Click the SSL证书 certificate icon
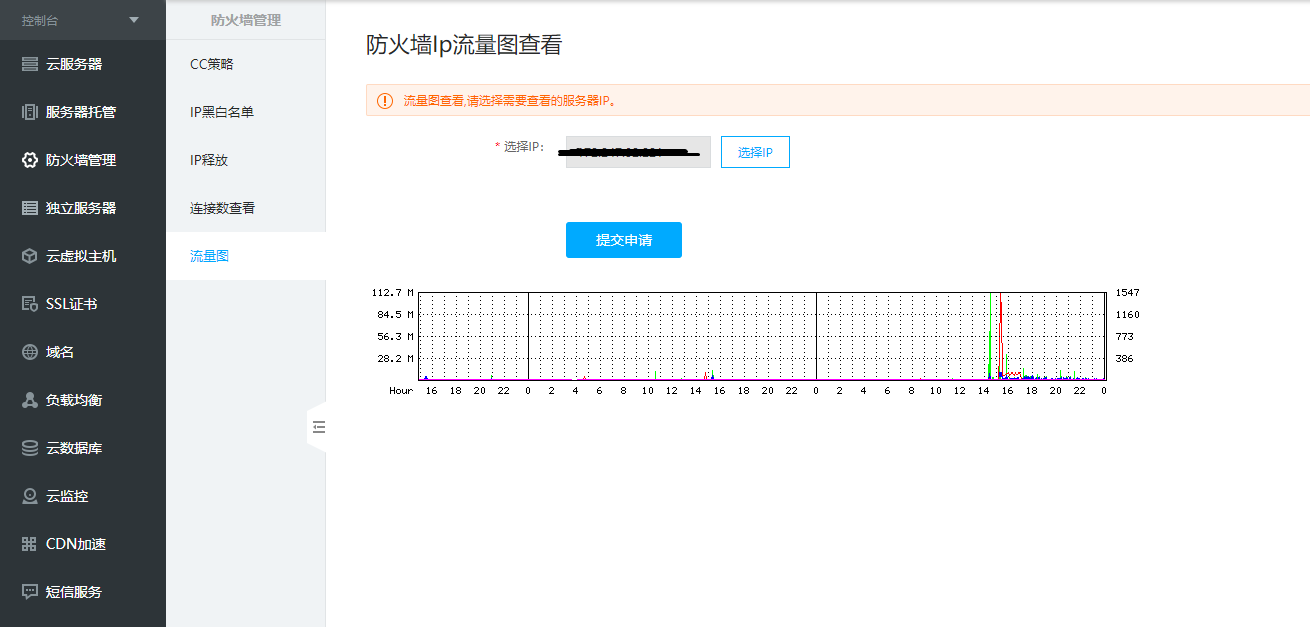This screenshot has height=627, width=1310. click(30, 304)
